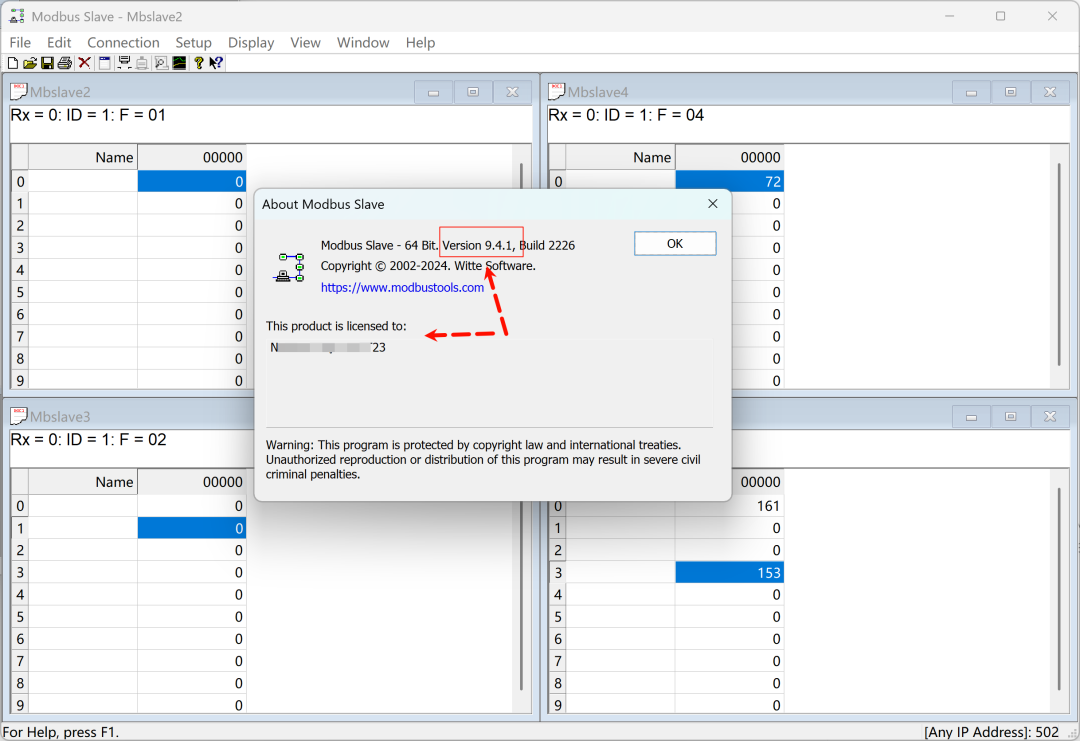Open the Connection menu
Viewport: 1080px width, 741px height.
(123, 43)
